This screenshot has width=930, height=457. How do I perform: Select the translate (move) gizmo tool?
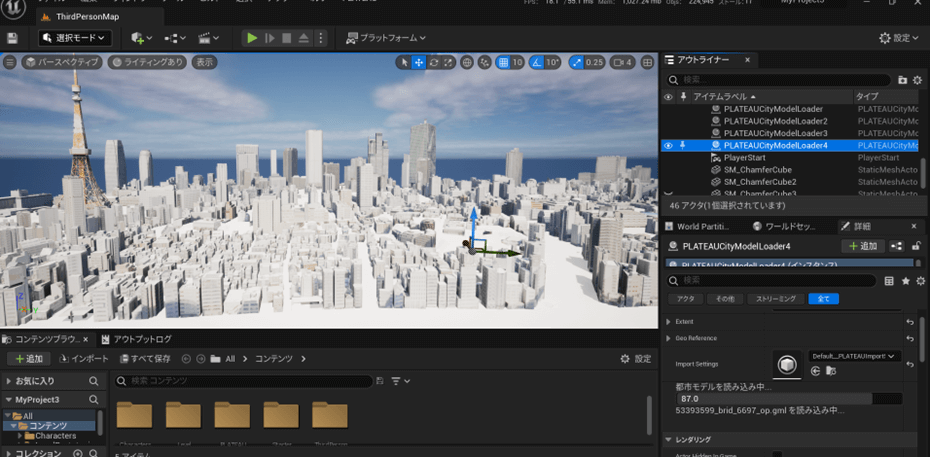pos(419,62)
